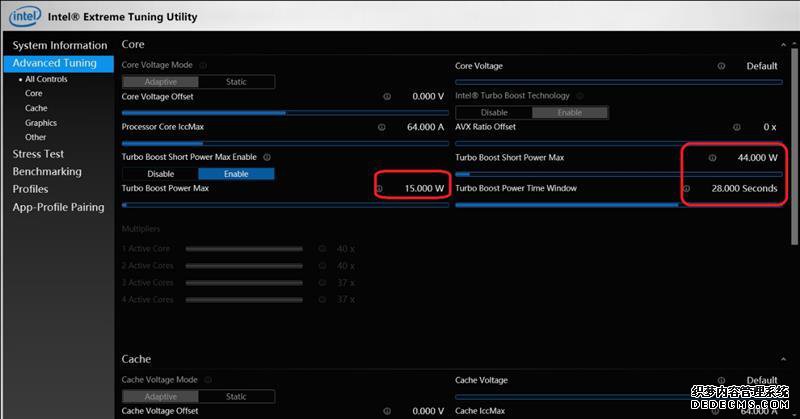Viewport: 800px width, 419px height.
Task: Click the 44.000 W Short Power Max value
Action: (757, 158)
